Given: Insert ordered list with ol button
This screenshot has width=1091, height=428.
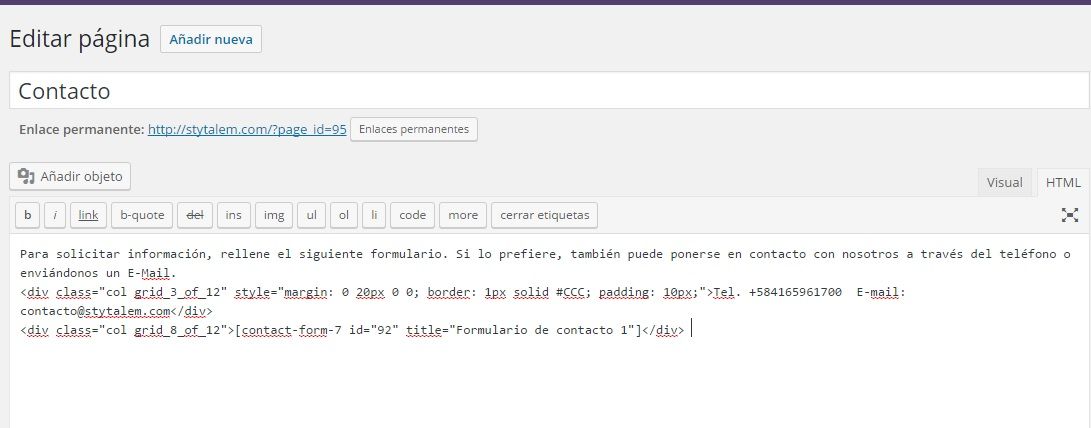Looking at the screenshot, I should [344, 215].
